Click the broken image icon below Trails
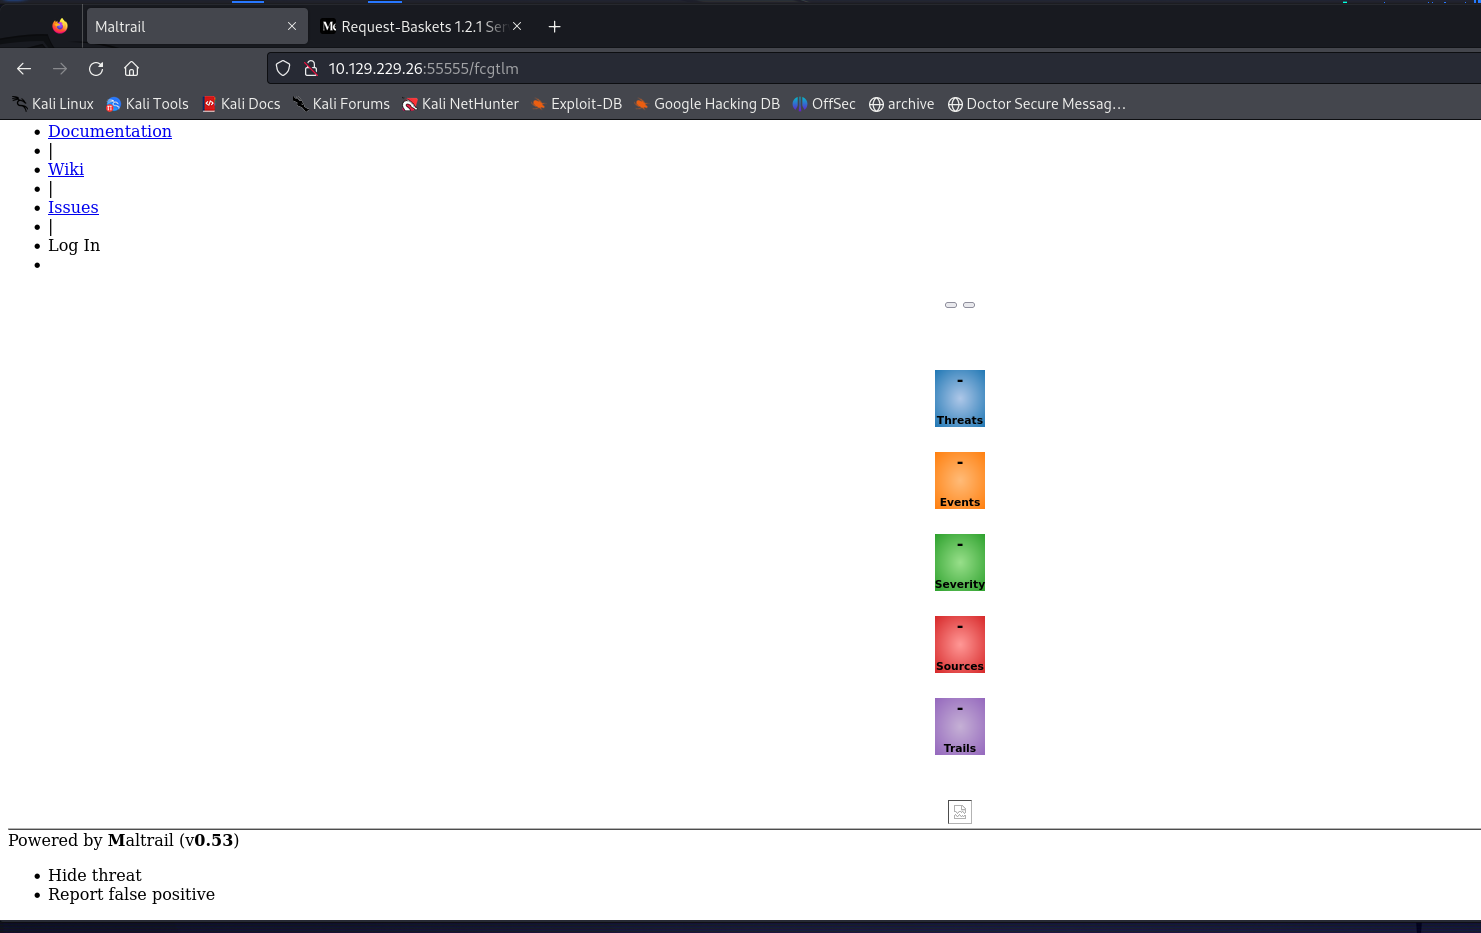Viewport: 1481px width, 933px height. 959,812
